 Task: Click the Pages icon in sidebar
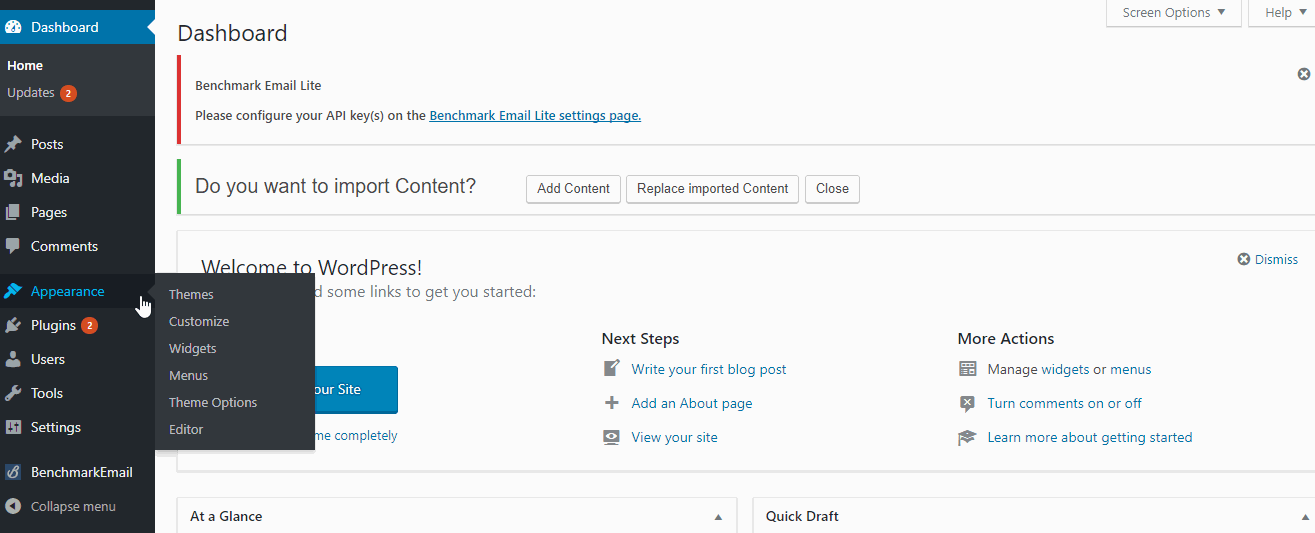coord(13,212)
